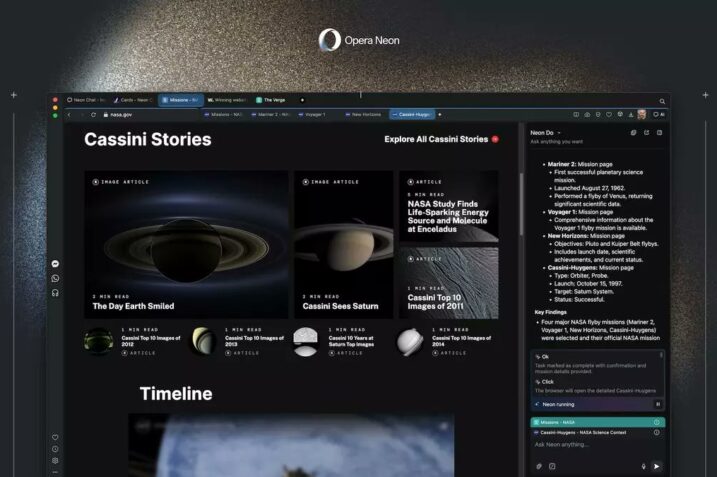Pause the running Neon task
The width and height of the screenshot is (717, 477).
(657, 404)
